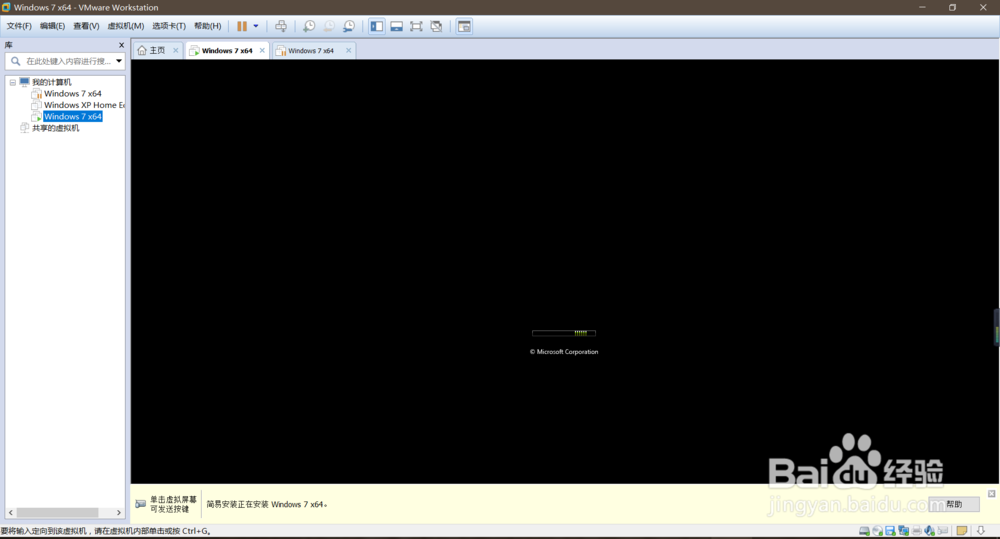Toggle the thumbnail bar view
The image size is (1000, 539).
[x=397, y=26]
